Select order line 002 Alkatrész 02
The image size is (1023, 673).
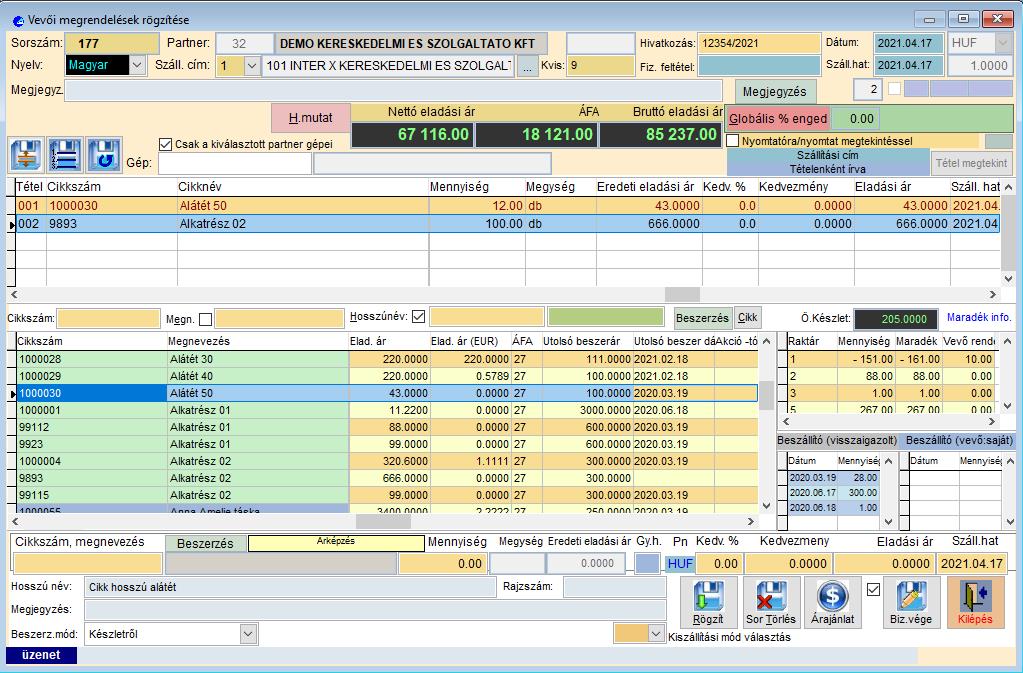pyautogui.click(x=508, y=224)
